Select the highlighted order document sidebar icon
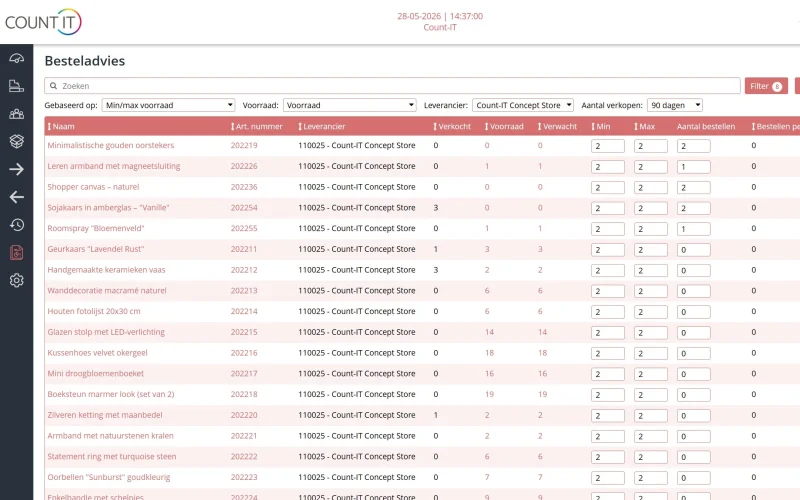This screenshot has width=800, height=500. tap(16, 253)
